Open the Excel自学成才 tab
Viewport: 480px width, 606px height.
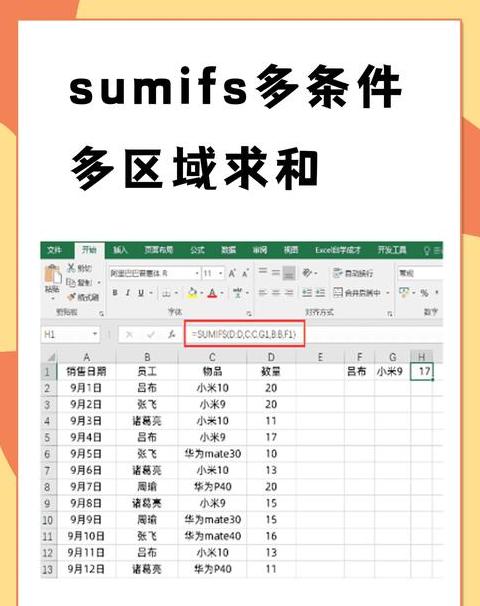[337, 250]
